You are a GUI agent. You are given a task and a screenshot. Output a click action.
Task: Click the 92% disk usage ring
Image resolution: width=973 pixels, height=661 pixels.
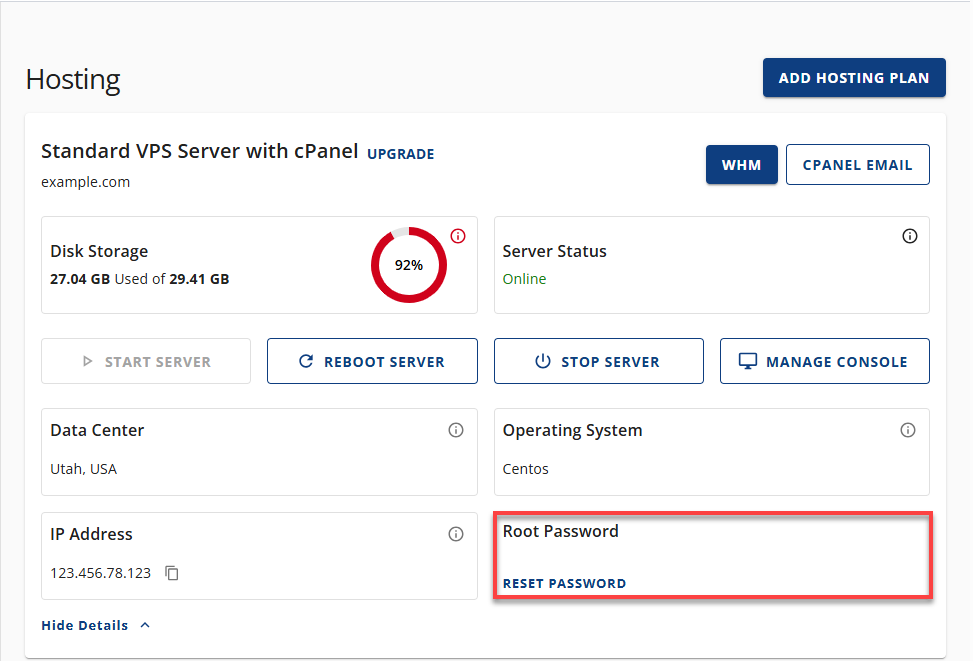coord(408,265)
